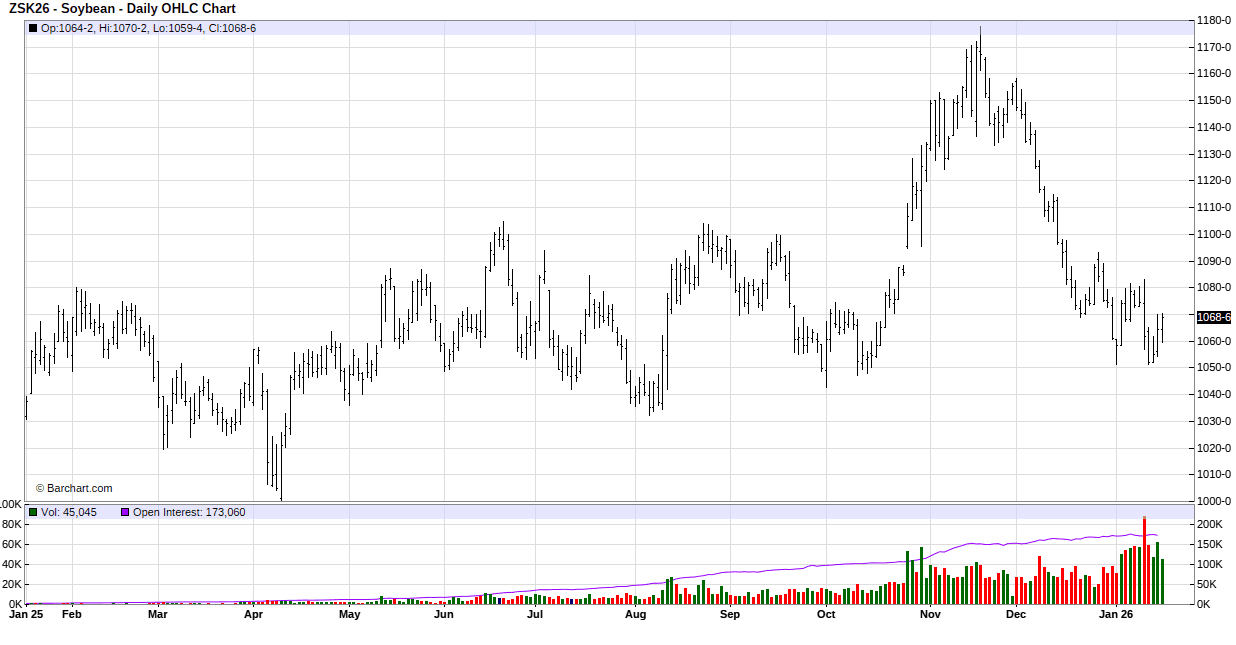Viewport: 1236px width, 645px height.
Task: Click the black OHLC legend square
Action: click(33, 28)
